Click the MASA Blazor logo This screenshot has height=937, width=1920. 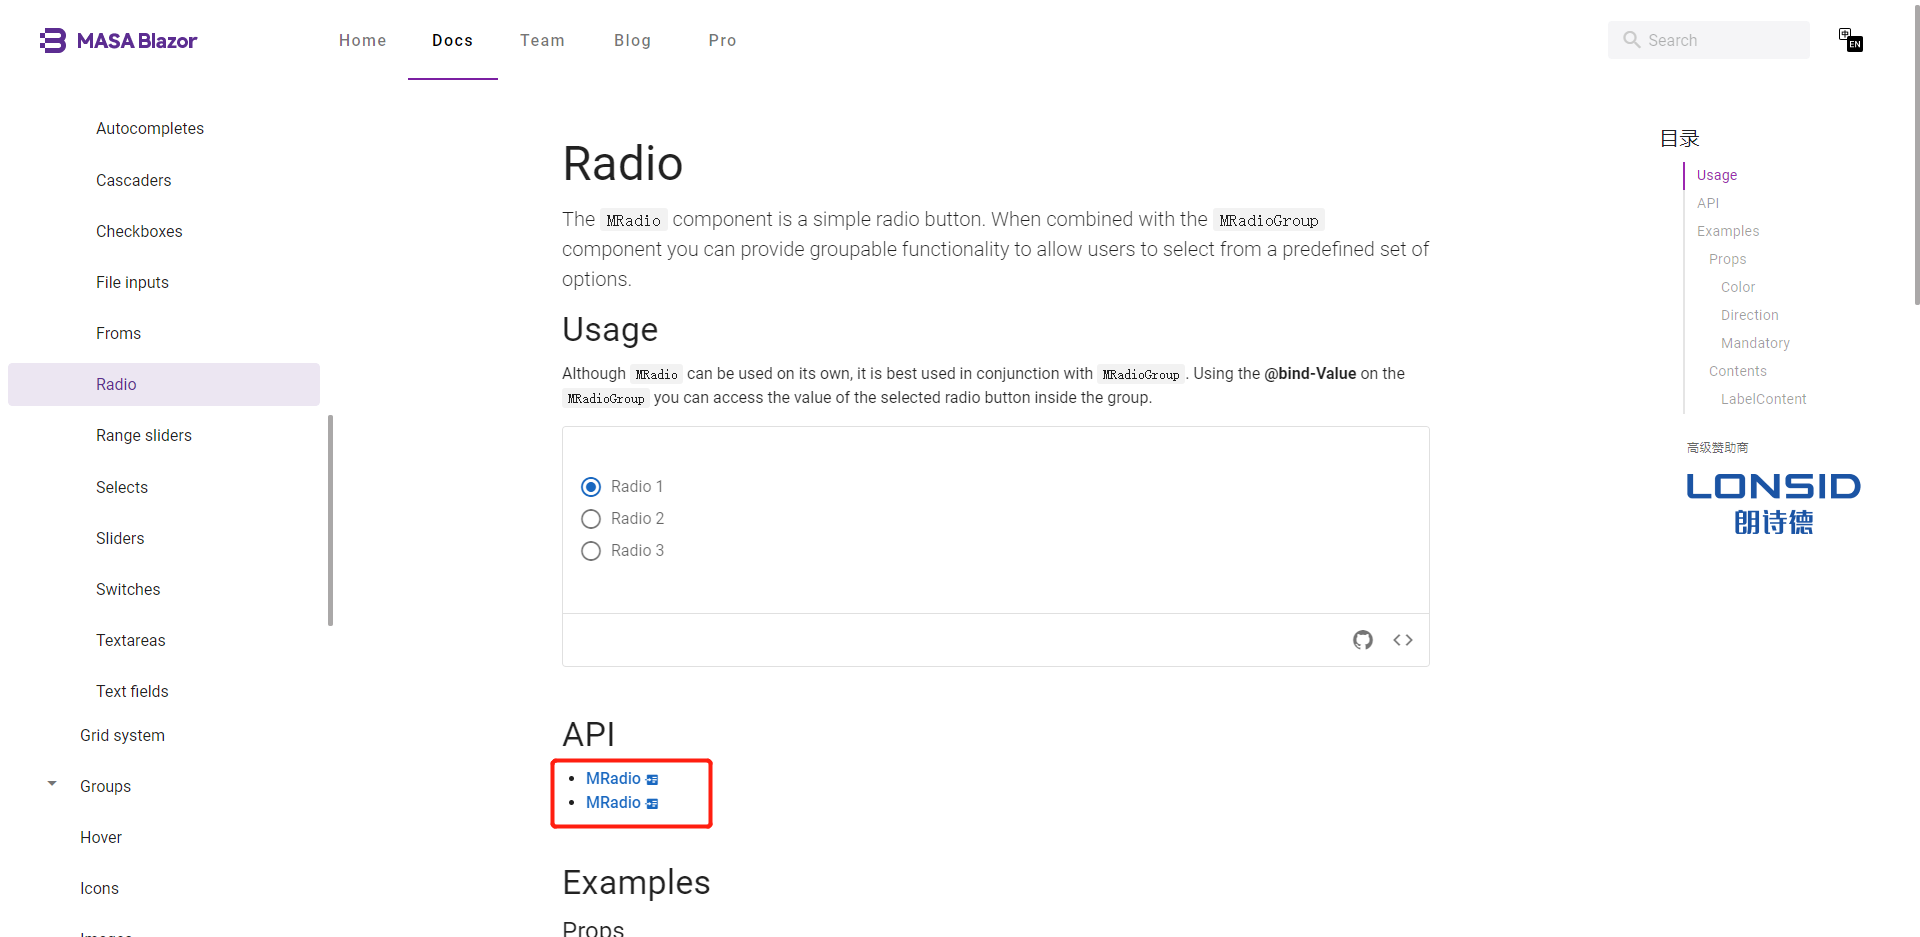point(118,40)
